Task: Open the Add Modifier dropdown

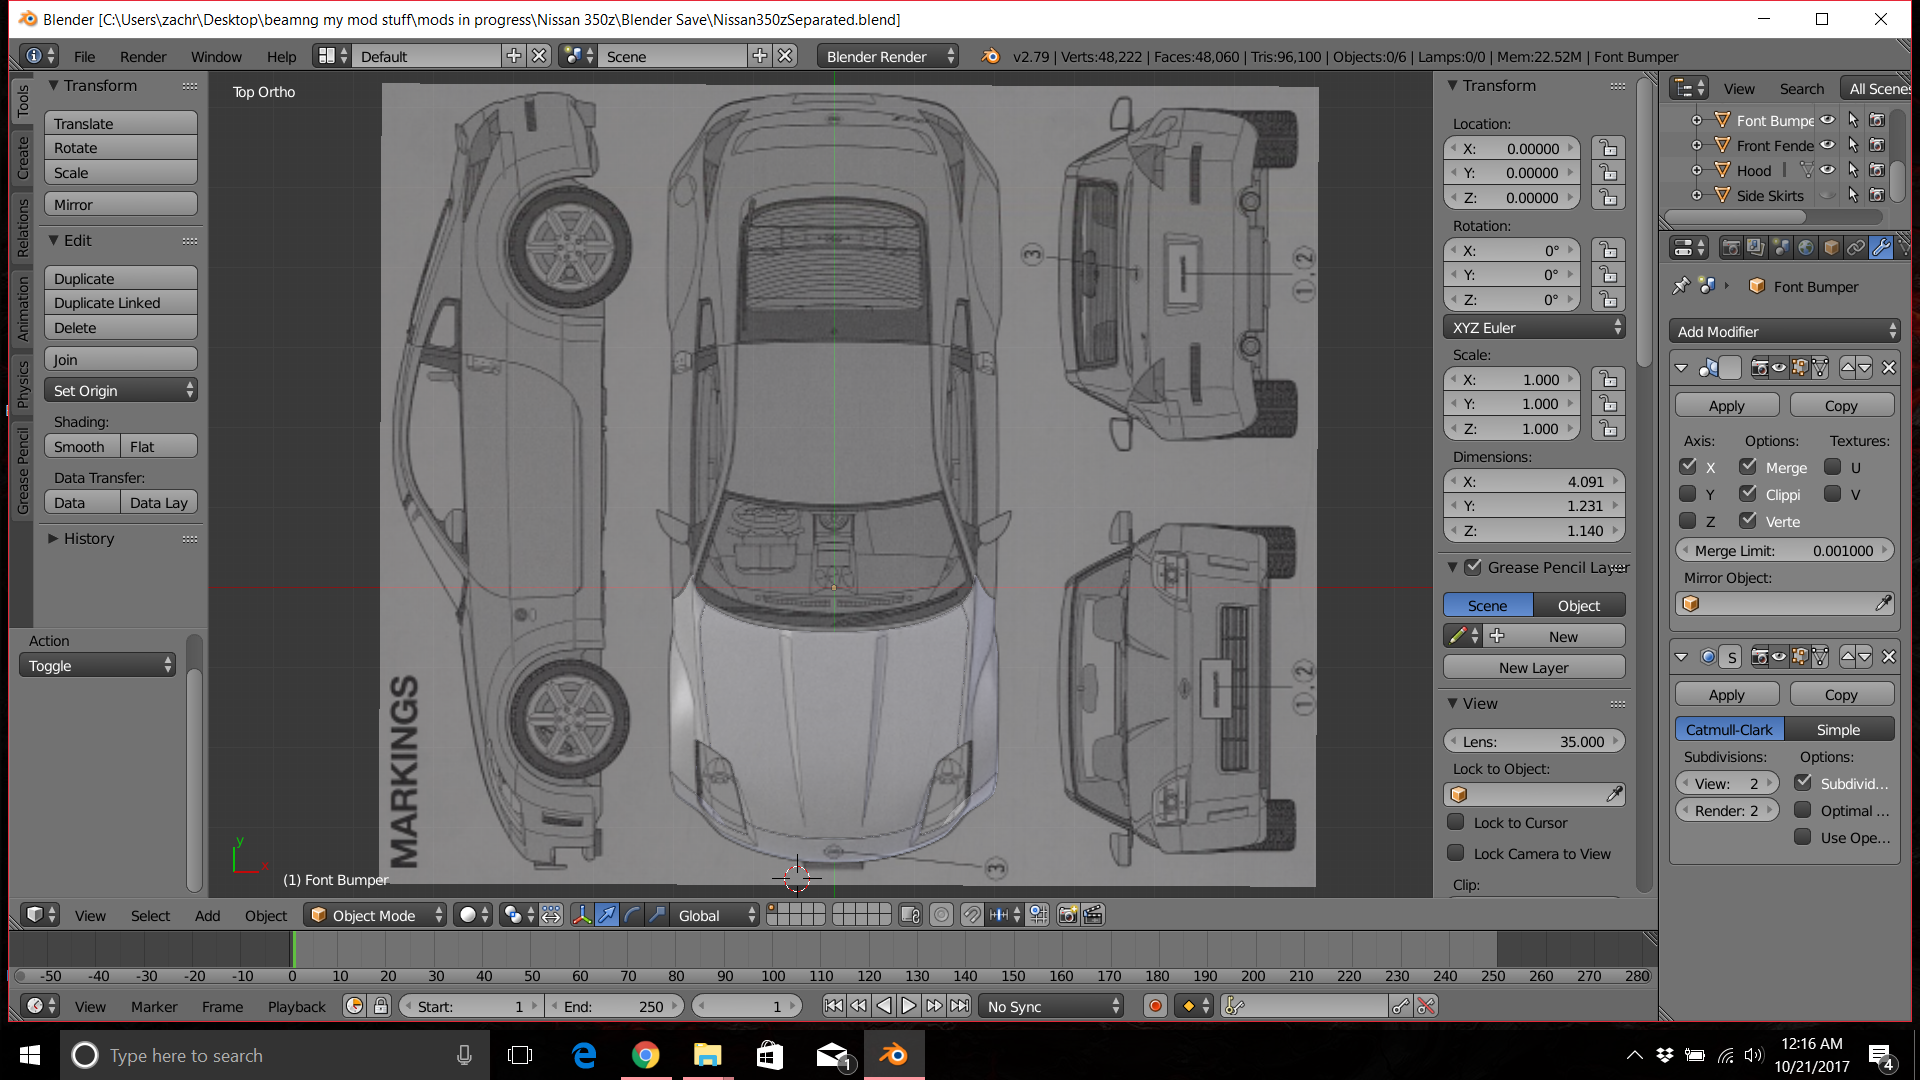Action: [1785, 331]
